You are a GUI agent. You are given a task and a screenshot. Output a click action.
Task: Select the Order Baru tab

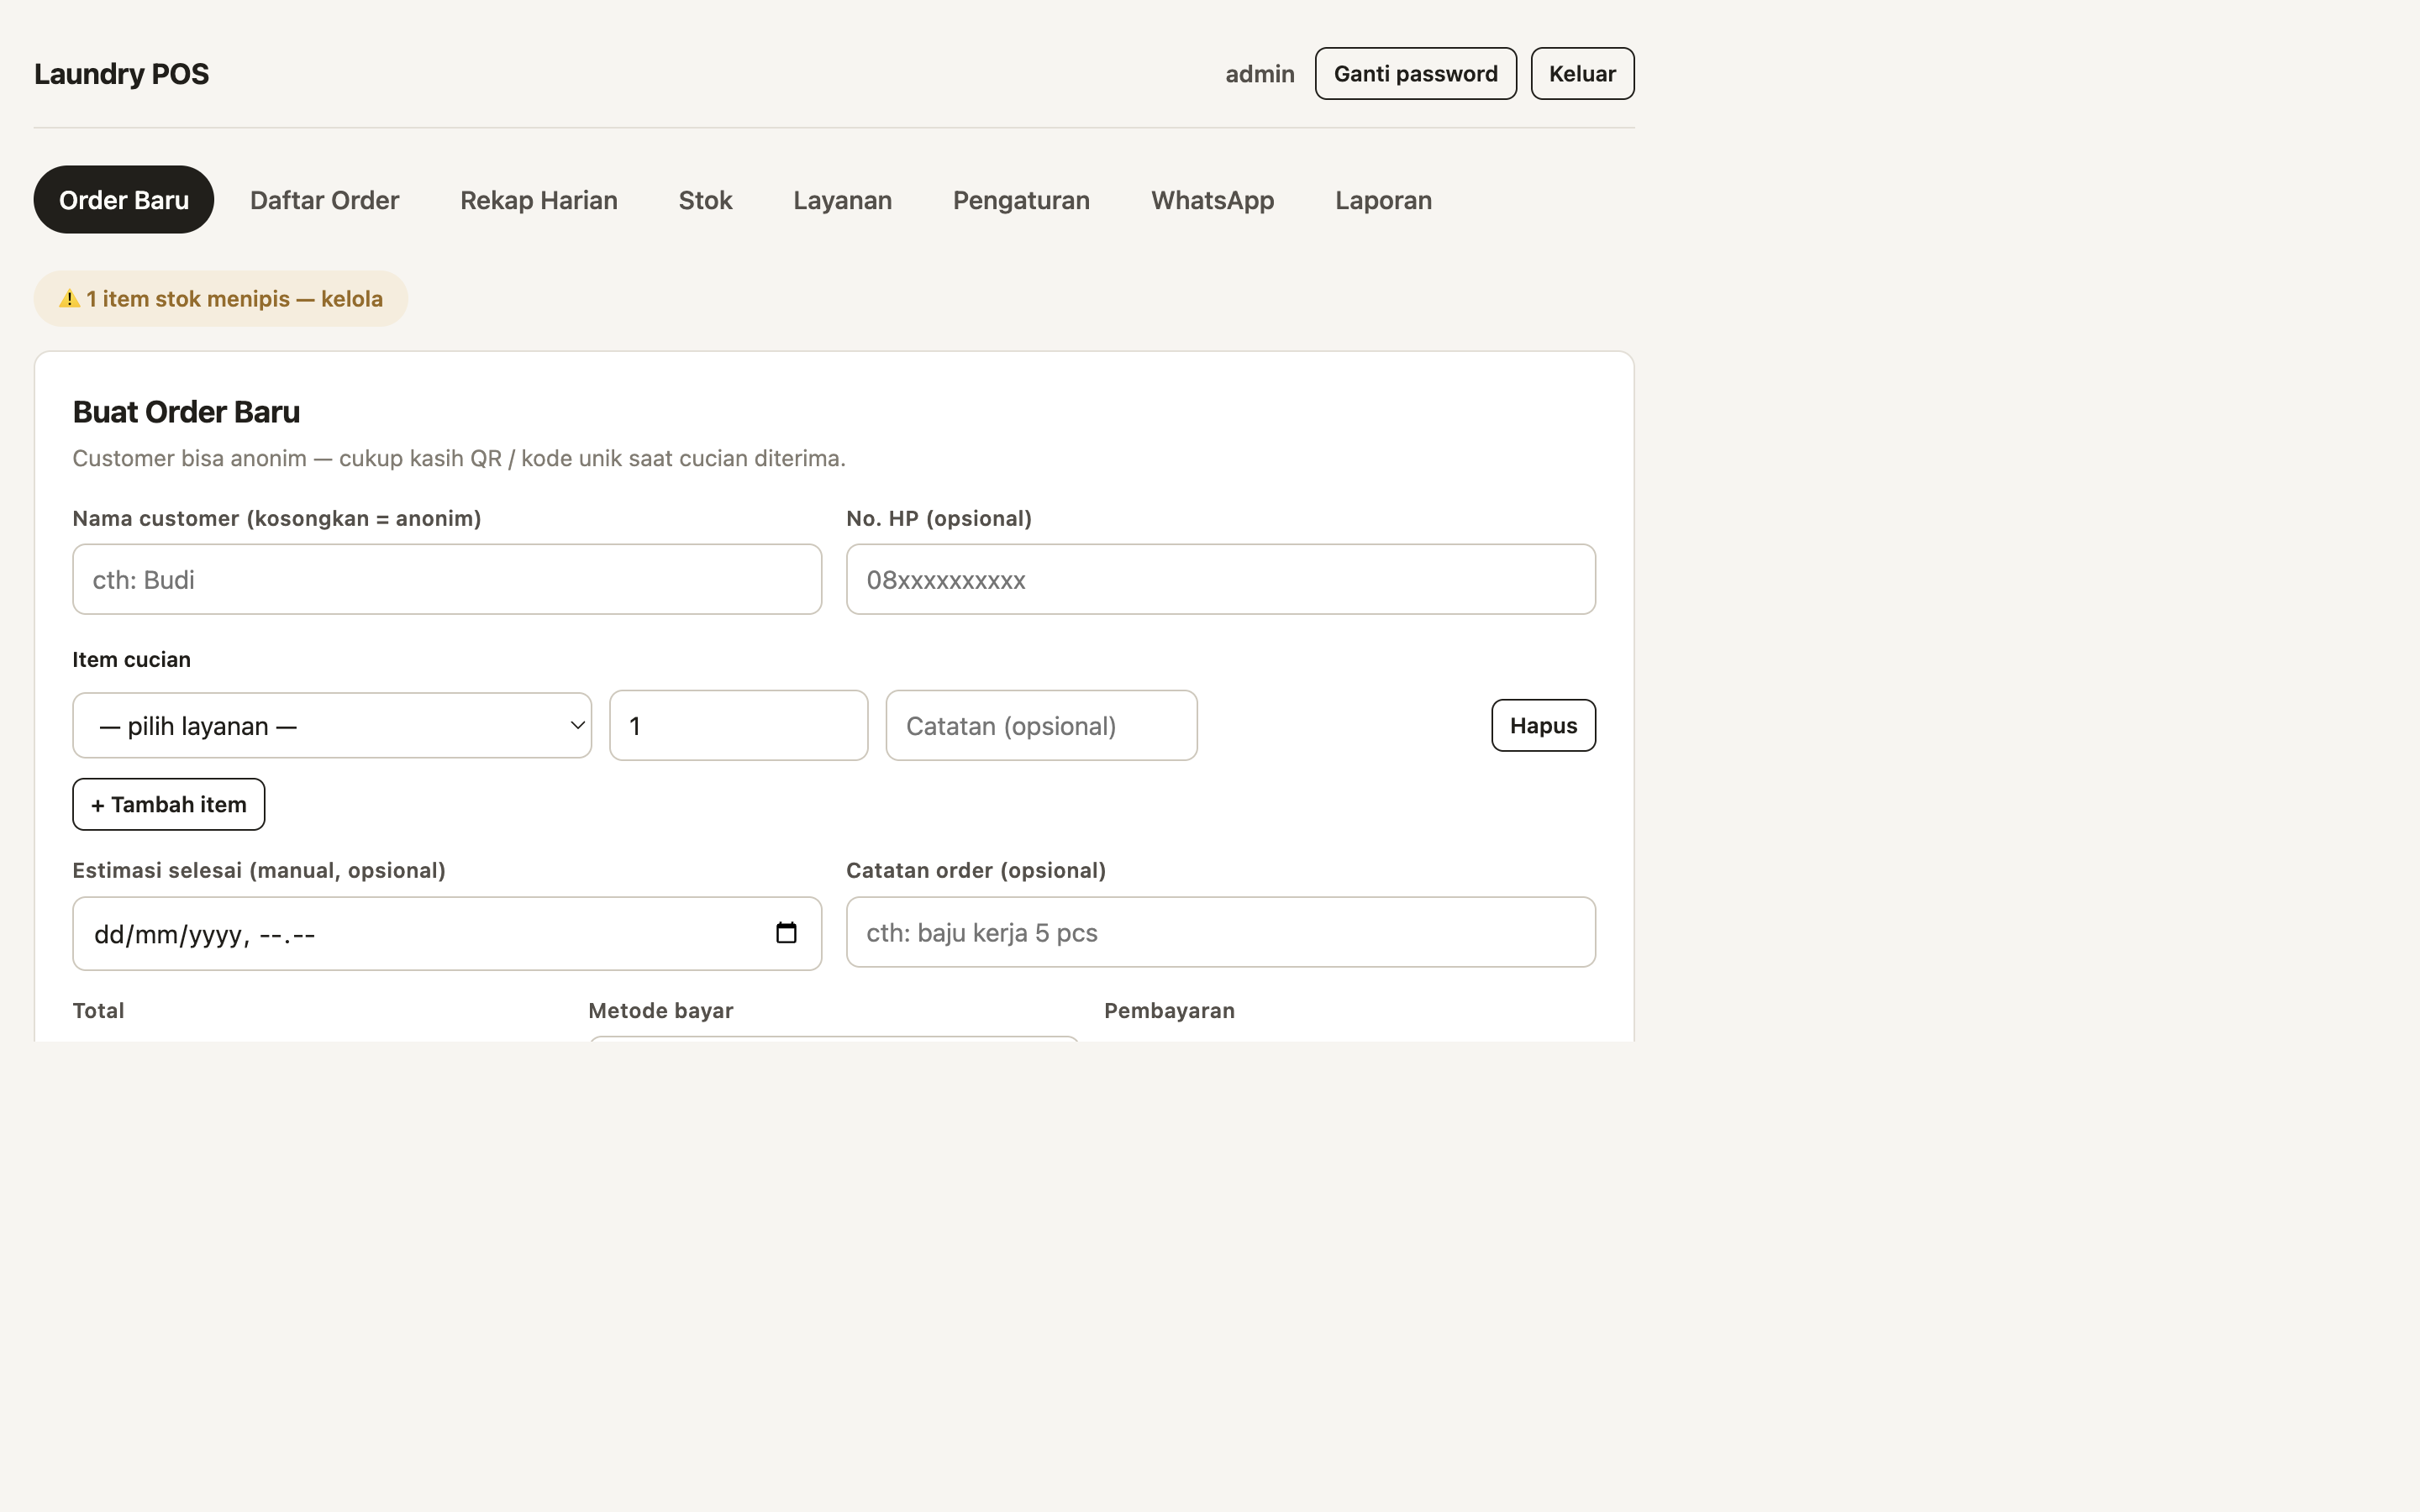[x=124, y=200]
